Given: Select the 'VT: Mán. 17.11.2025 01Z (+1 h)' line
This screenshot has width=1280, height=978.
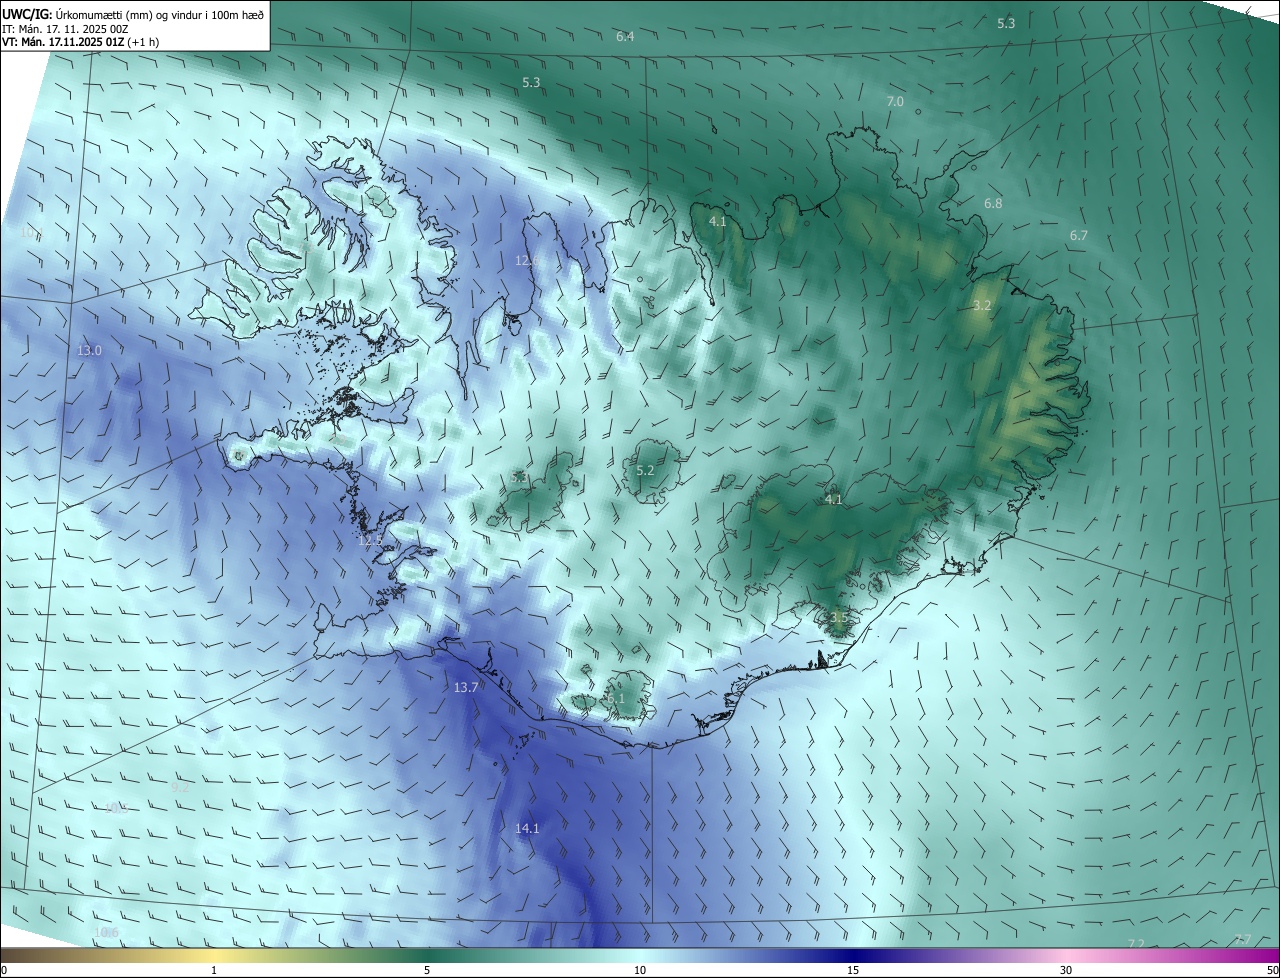Looking at the screenshot, I should click(80, 42).
